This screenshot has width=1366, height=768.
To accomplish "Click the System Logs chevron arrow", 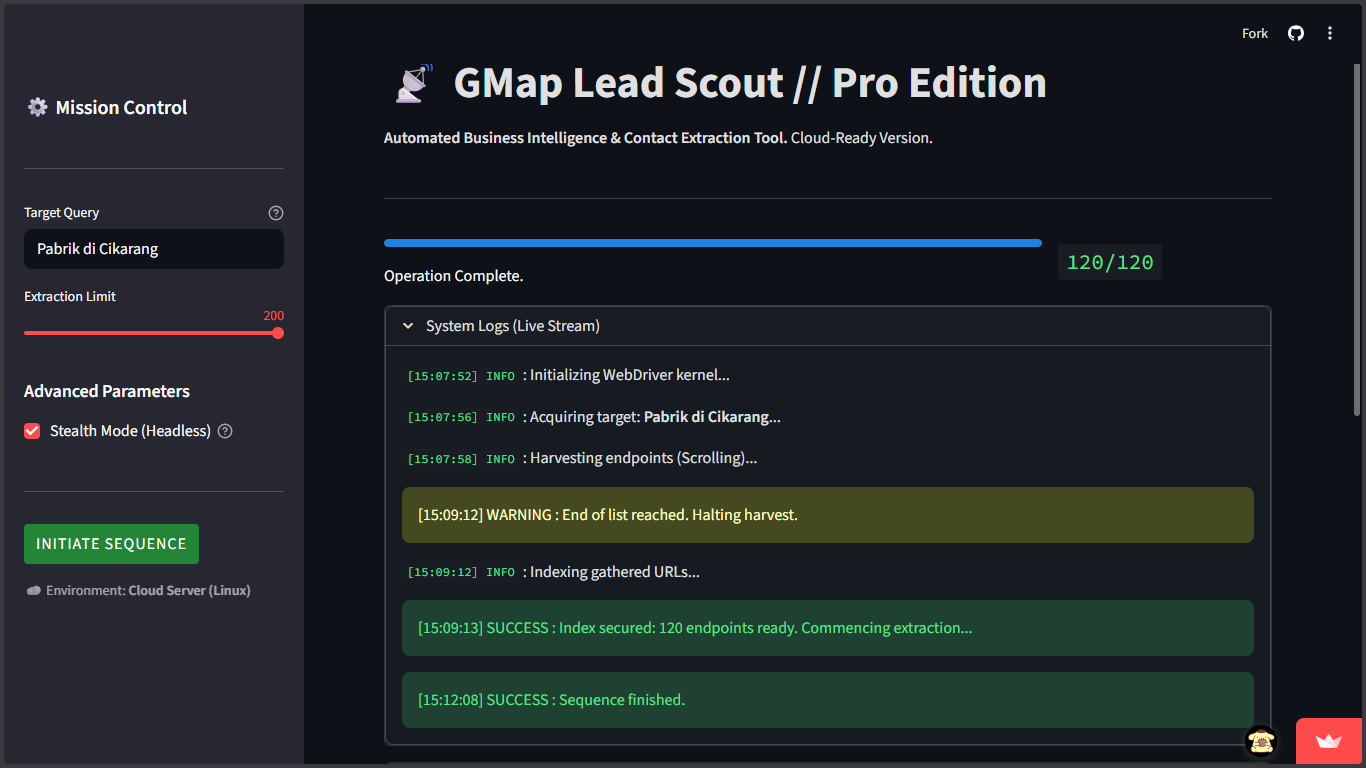I will coord(408,326).
